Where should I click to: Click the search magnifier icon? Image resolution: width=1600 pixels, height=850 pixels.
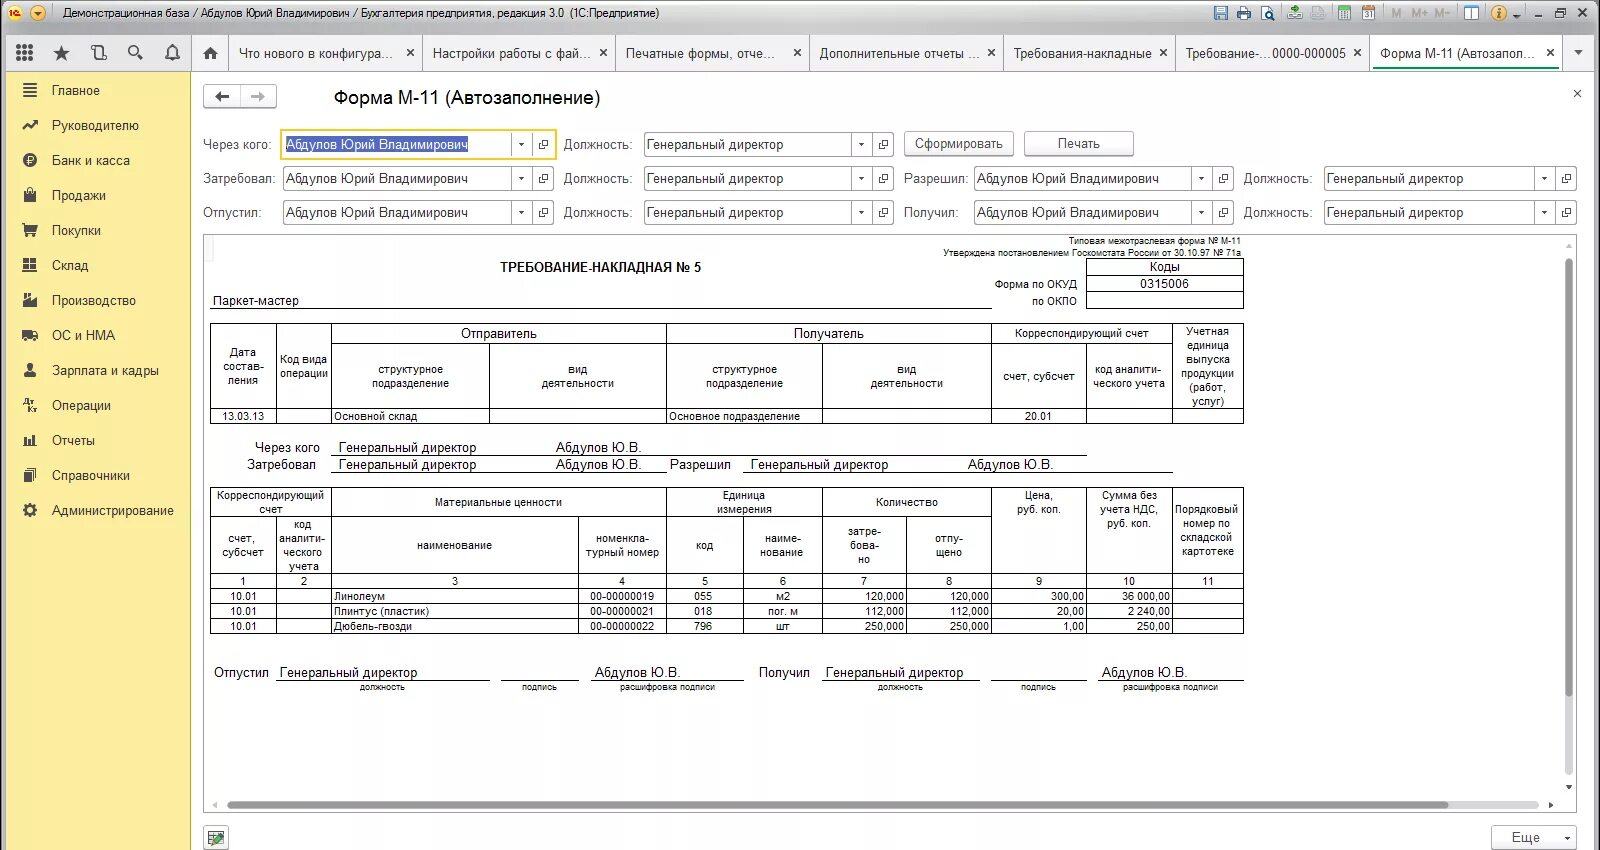click(x=135, y=53)
